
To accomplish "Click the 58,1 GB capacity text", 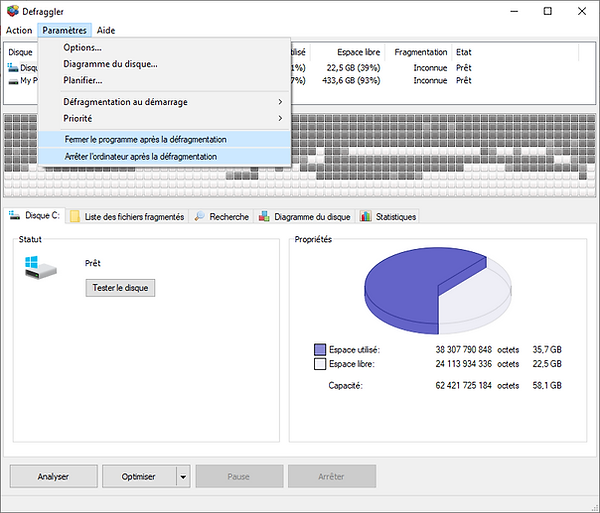I will coord(547,386).
